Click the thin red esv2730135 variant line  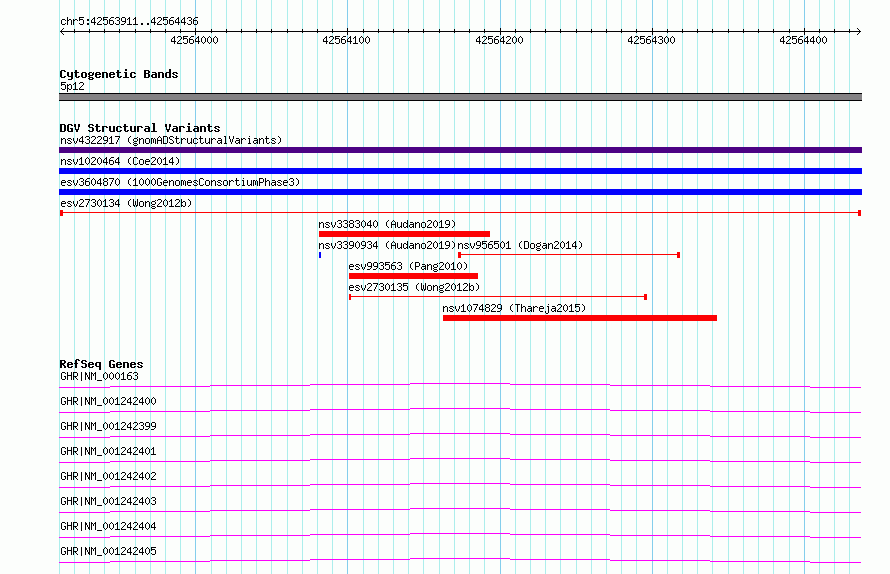[x=498, y=297]
